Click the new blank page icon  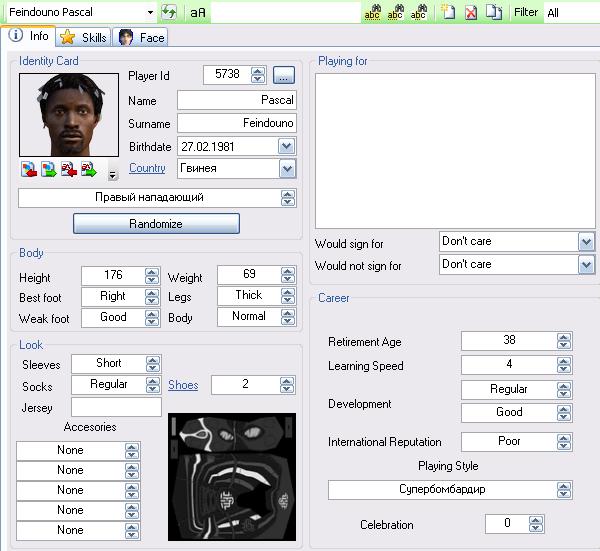click(x=449, y=13)
